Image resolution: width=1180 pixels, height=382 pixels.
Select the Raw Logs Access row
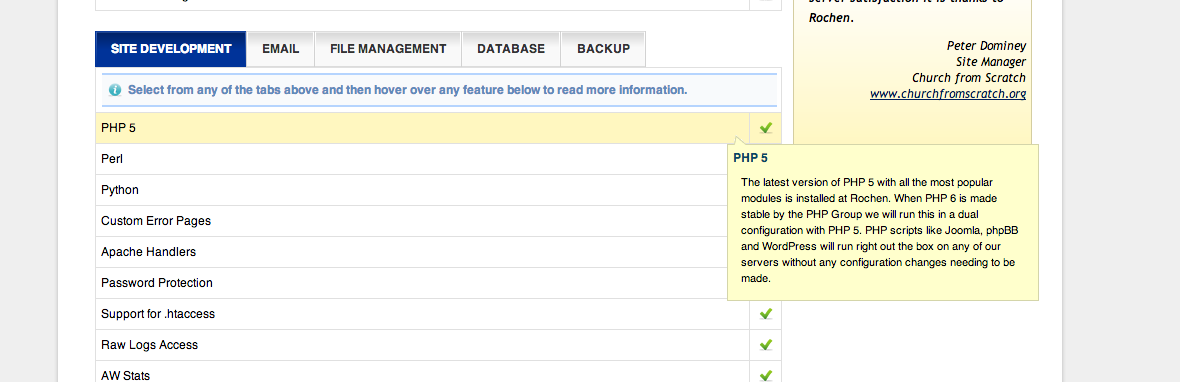pos(438,344)
